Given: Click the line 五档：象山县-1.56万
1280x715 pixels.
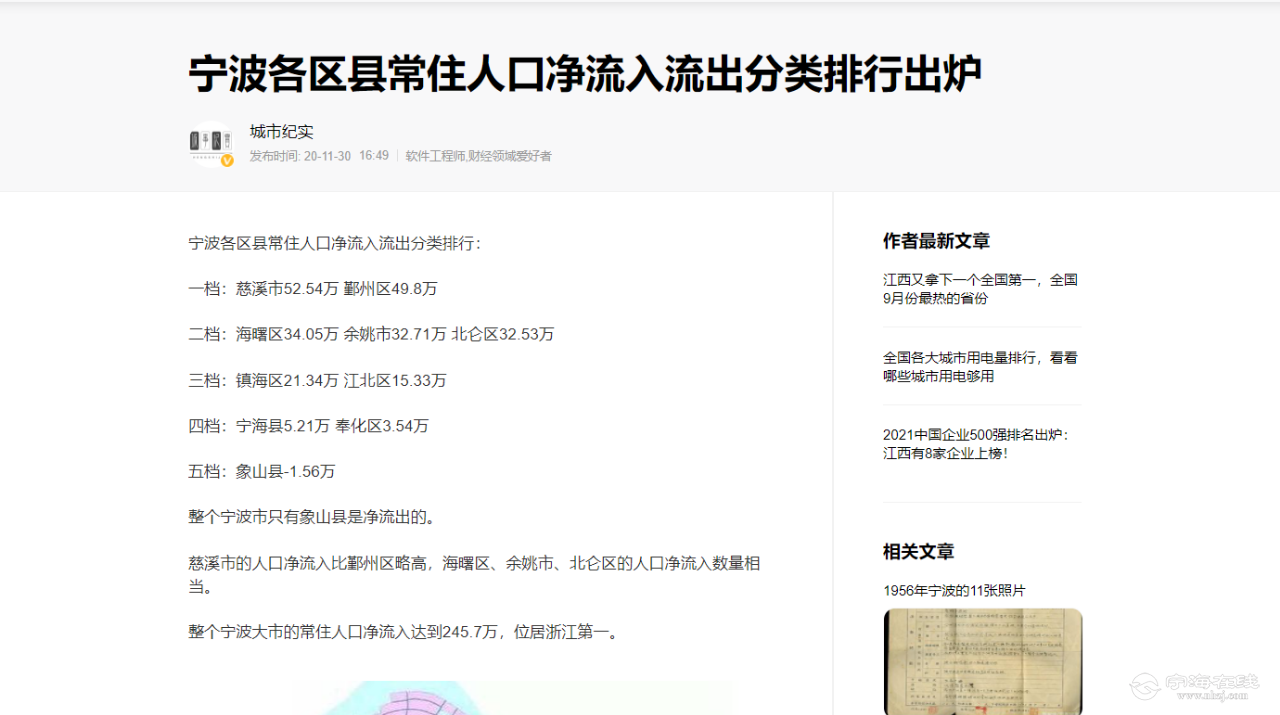Looking at the screenshot, I should pyautogui.click(x=262, y=472).
